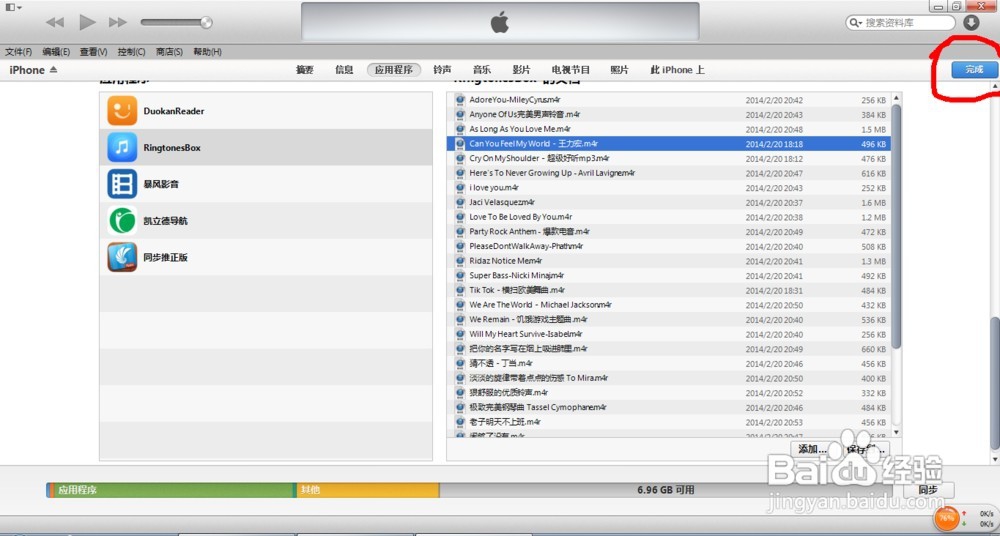This screenshot has height=536, width=1000.
Task: Select file Can You Feel My World
Action: pyautogui.click(x=669, y=144)
